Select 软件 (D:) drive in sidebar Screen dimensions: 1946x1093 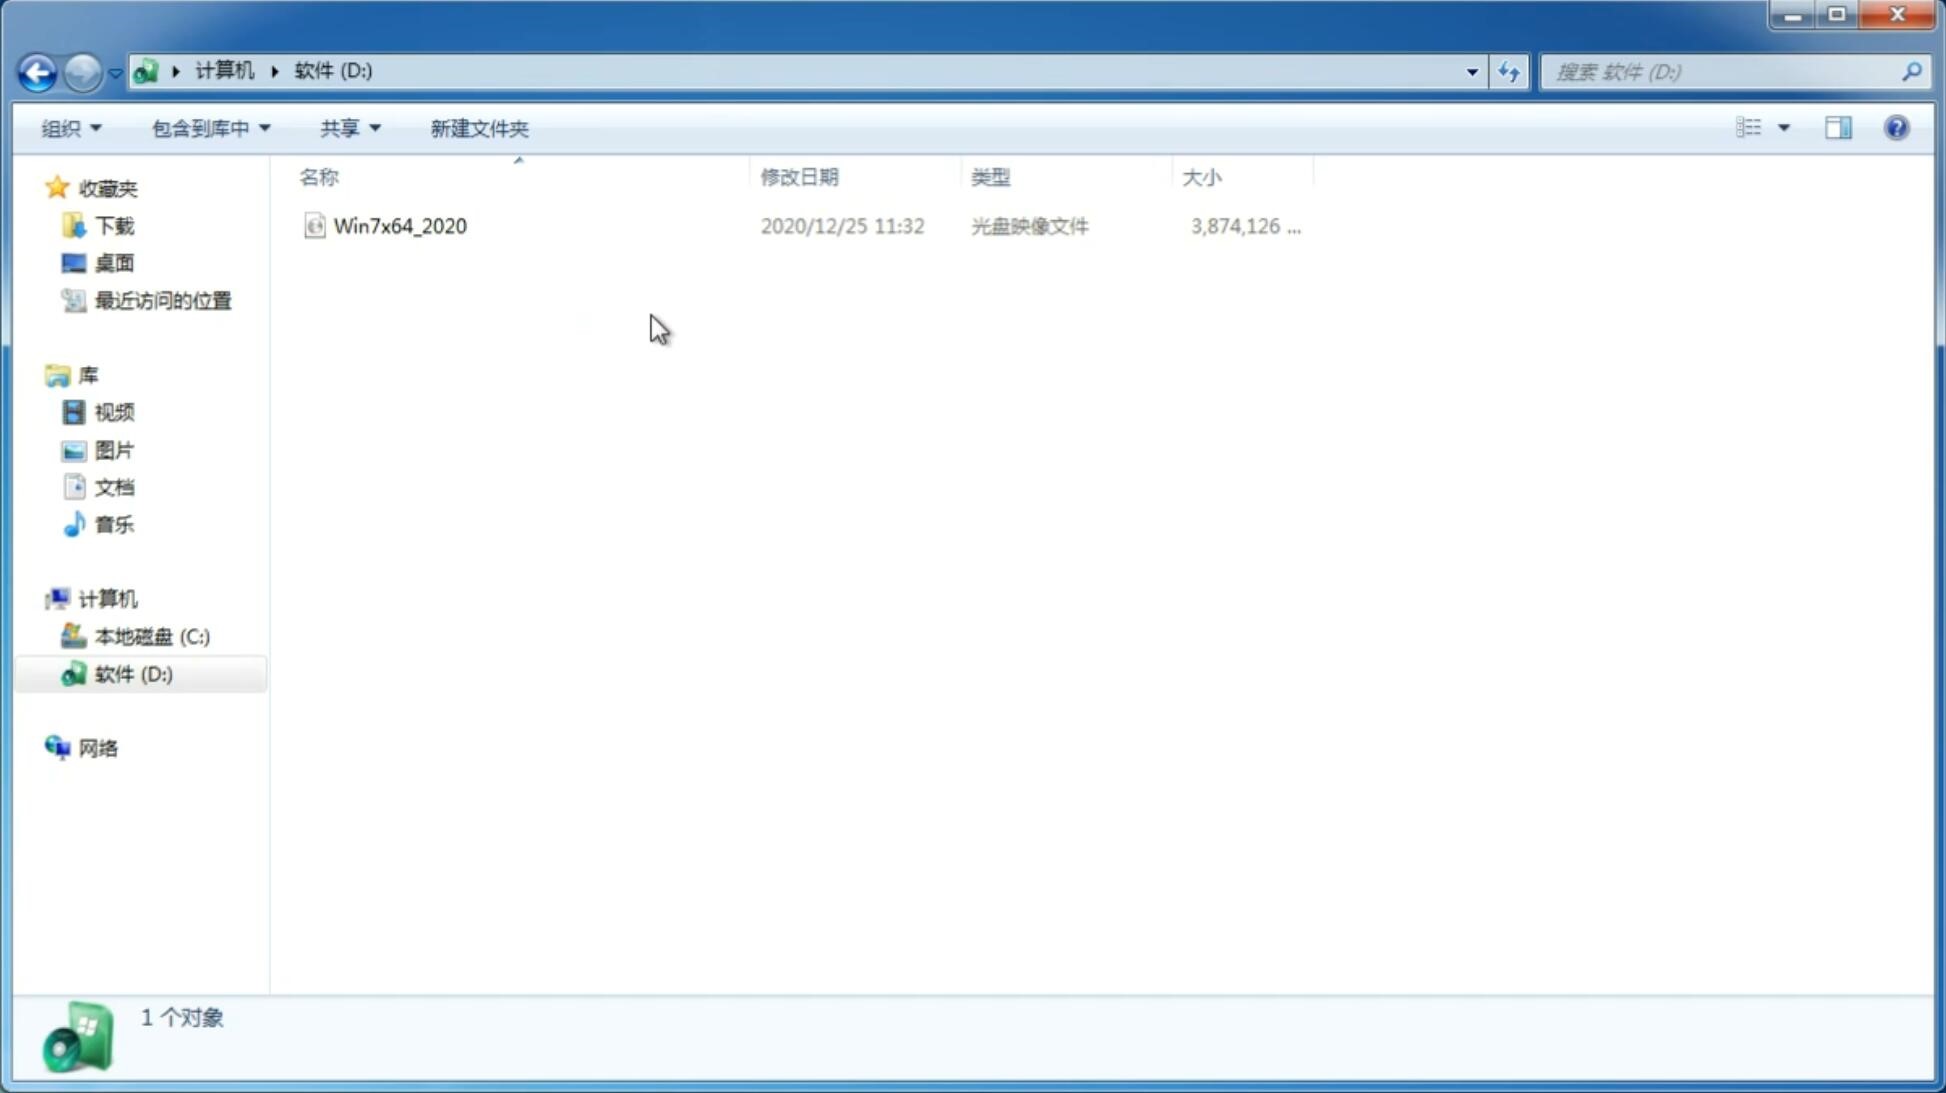(132, 673)
